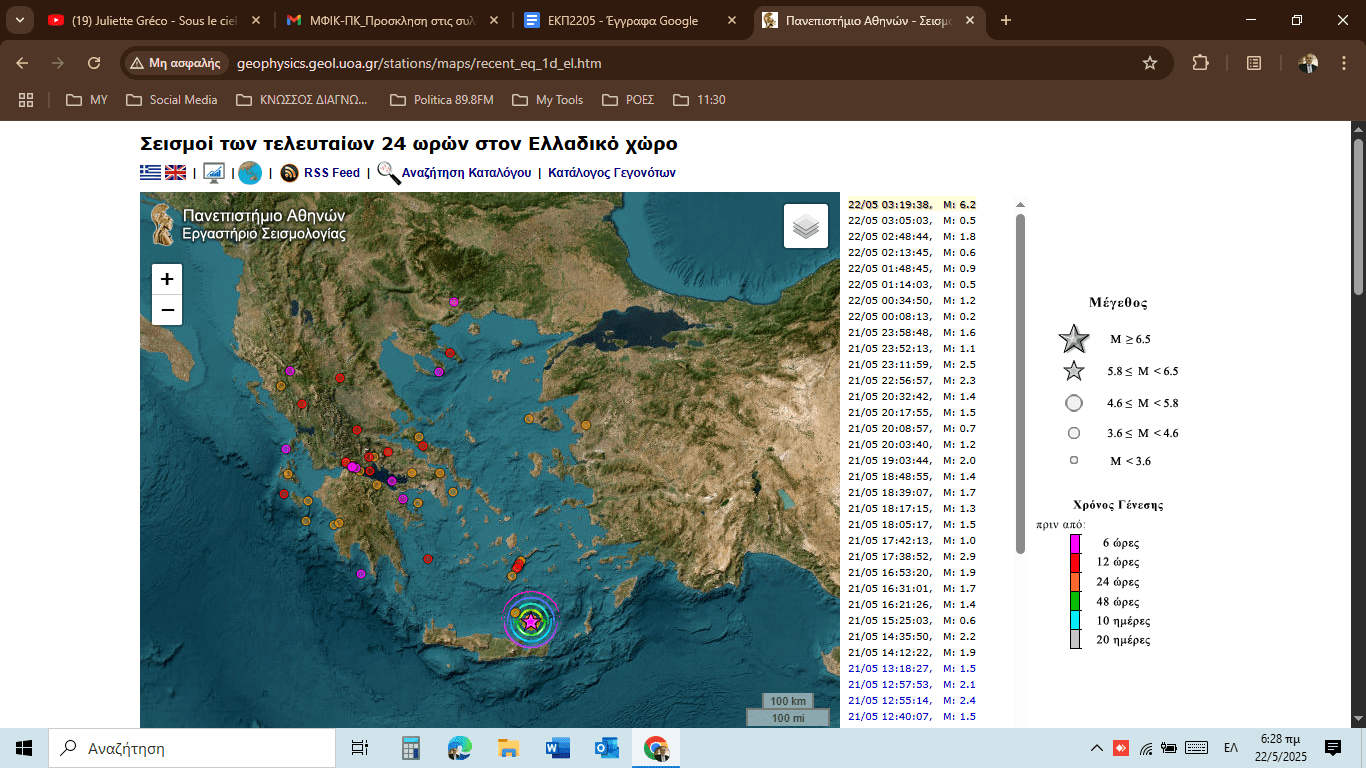
Task: Select the 21/05 12:55:14 M: 2.4 event
Action: pyautogui.click(x=912, y=700)
